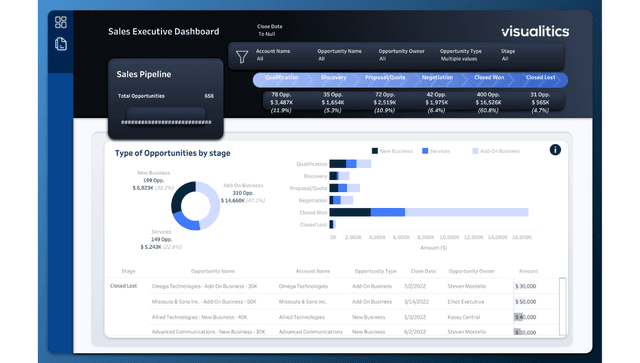640x363 pixels.
Task: Click the New Business legend swatch
Action: tap(375, 151)
